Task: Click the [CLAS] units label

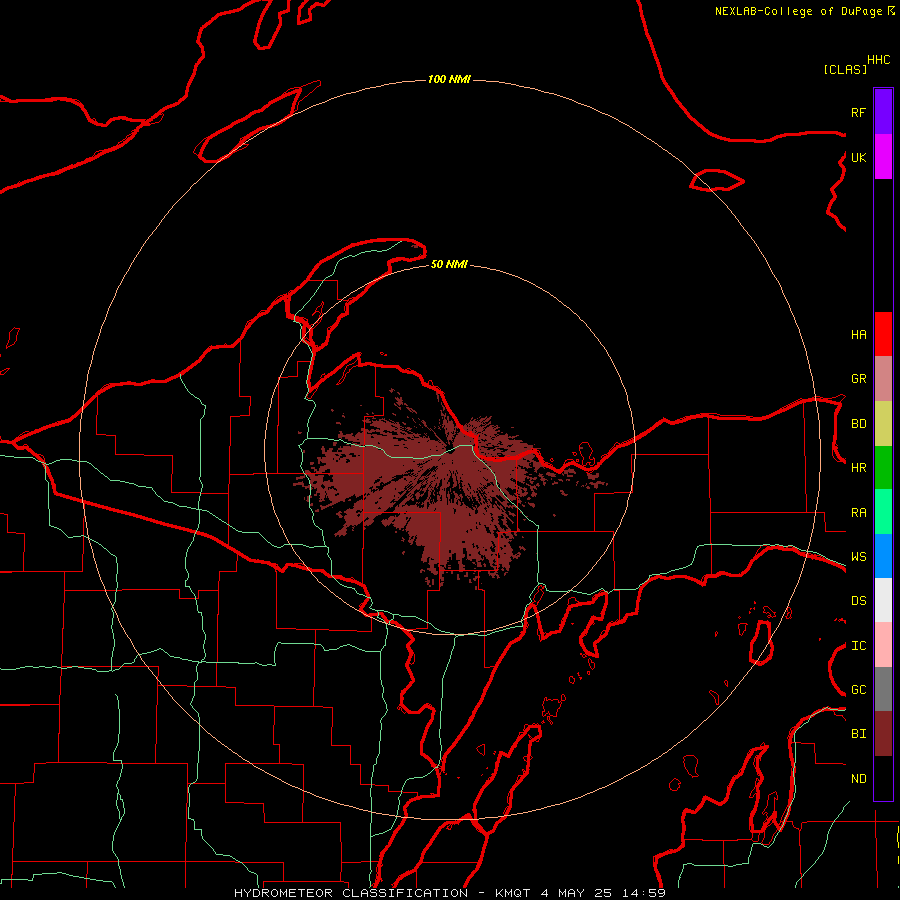Action: [x=845, y=69]
